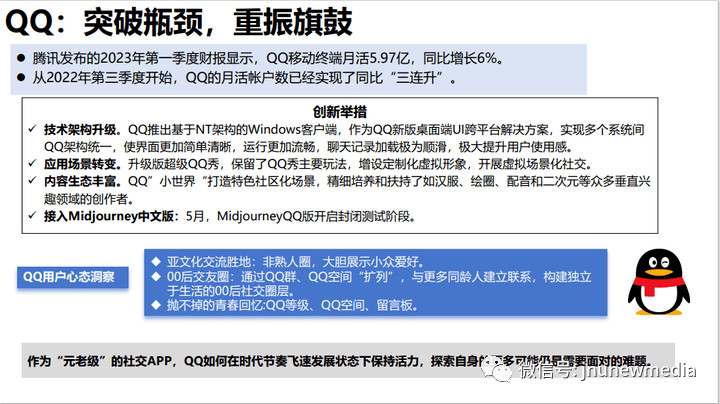
Task: Click the diamond bullet before "抛不掉的青春回忆"
Action: [156, 305]
